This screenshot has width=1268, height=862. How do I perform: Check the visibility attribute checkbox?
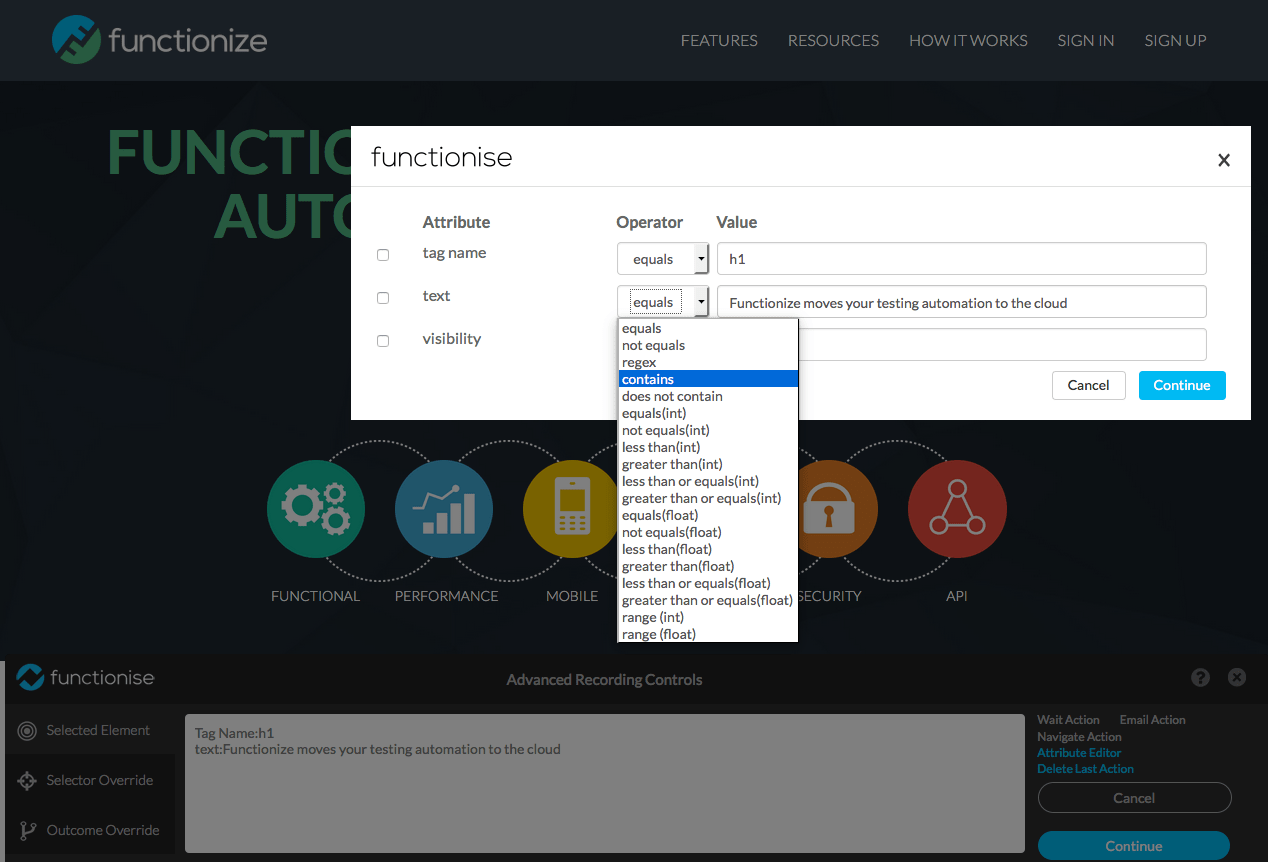383,341
